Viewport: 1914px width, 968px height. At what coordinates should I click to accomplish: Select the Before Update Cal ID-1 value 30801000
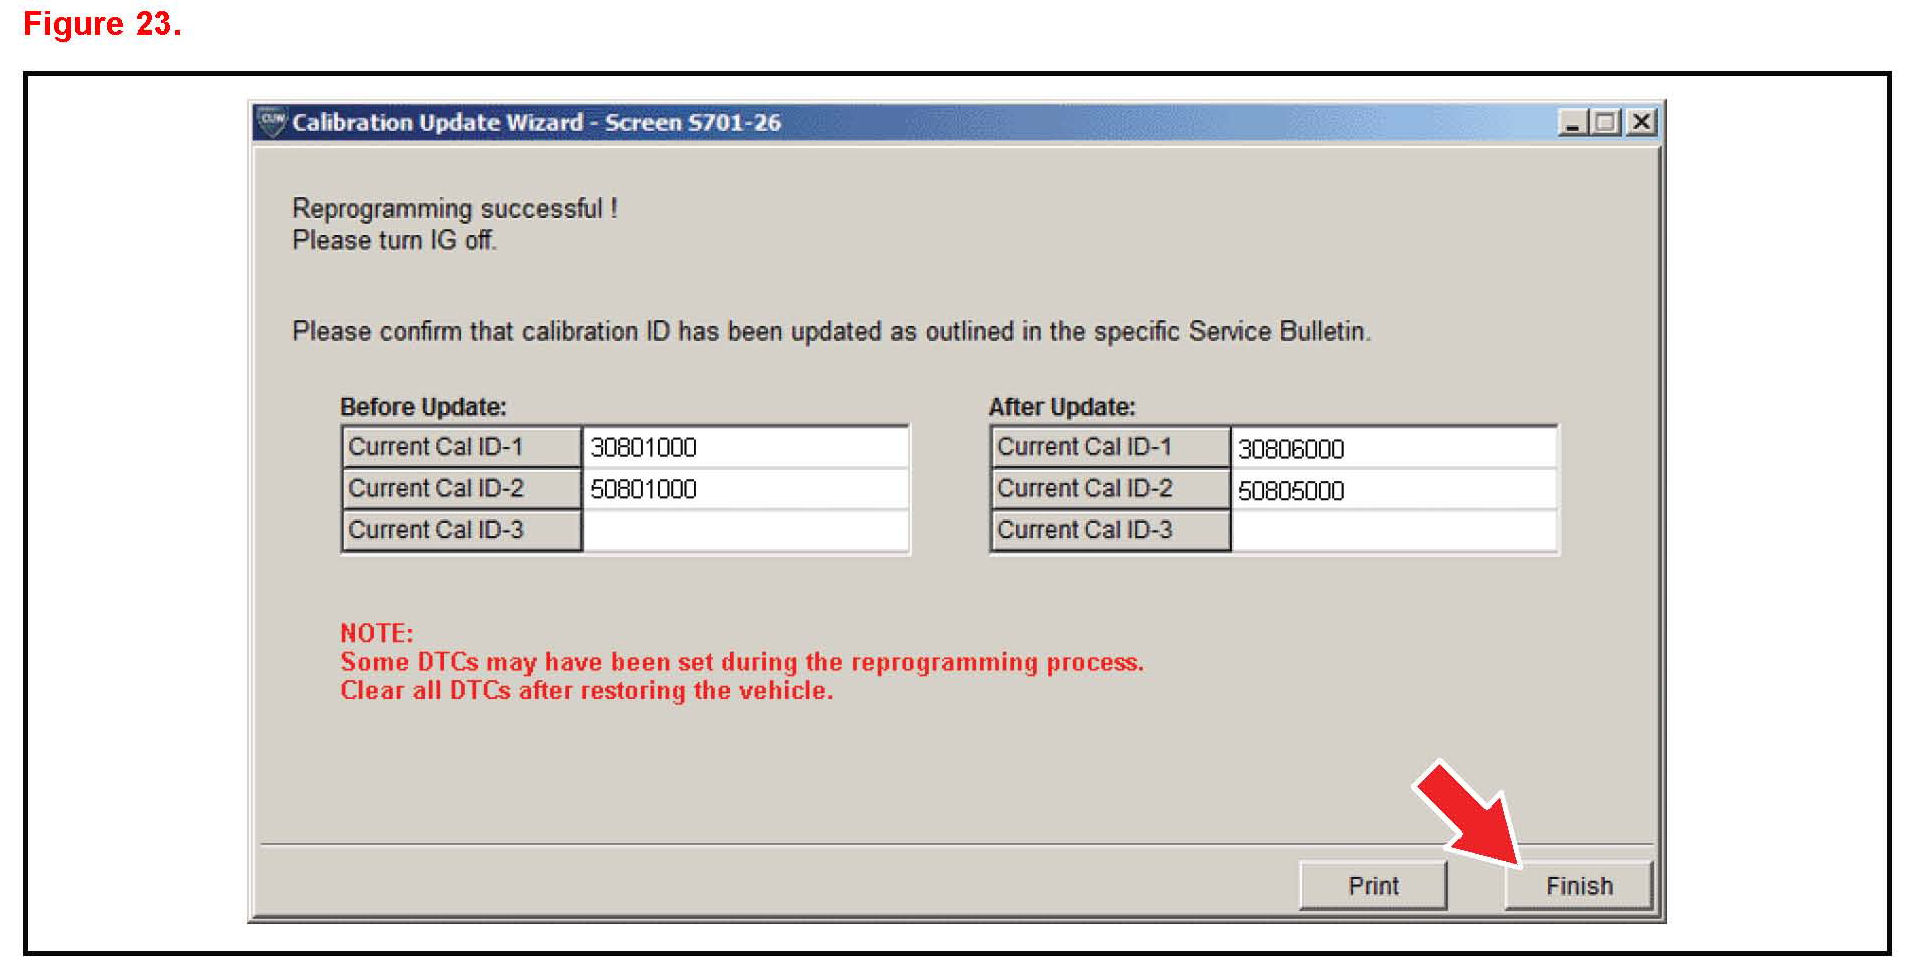pos(643,448)
